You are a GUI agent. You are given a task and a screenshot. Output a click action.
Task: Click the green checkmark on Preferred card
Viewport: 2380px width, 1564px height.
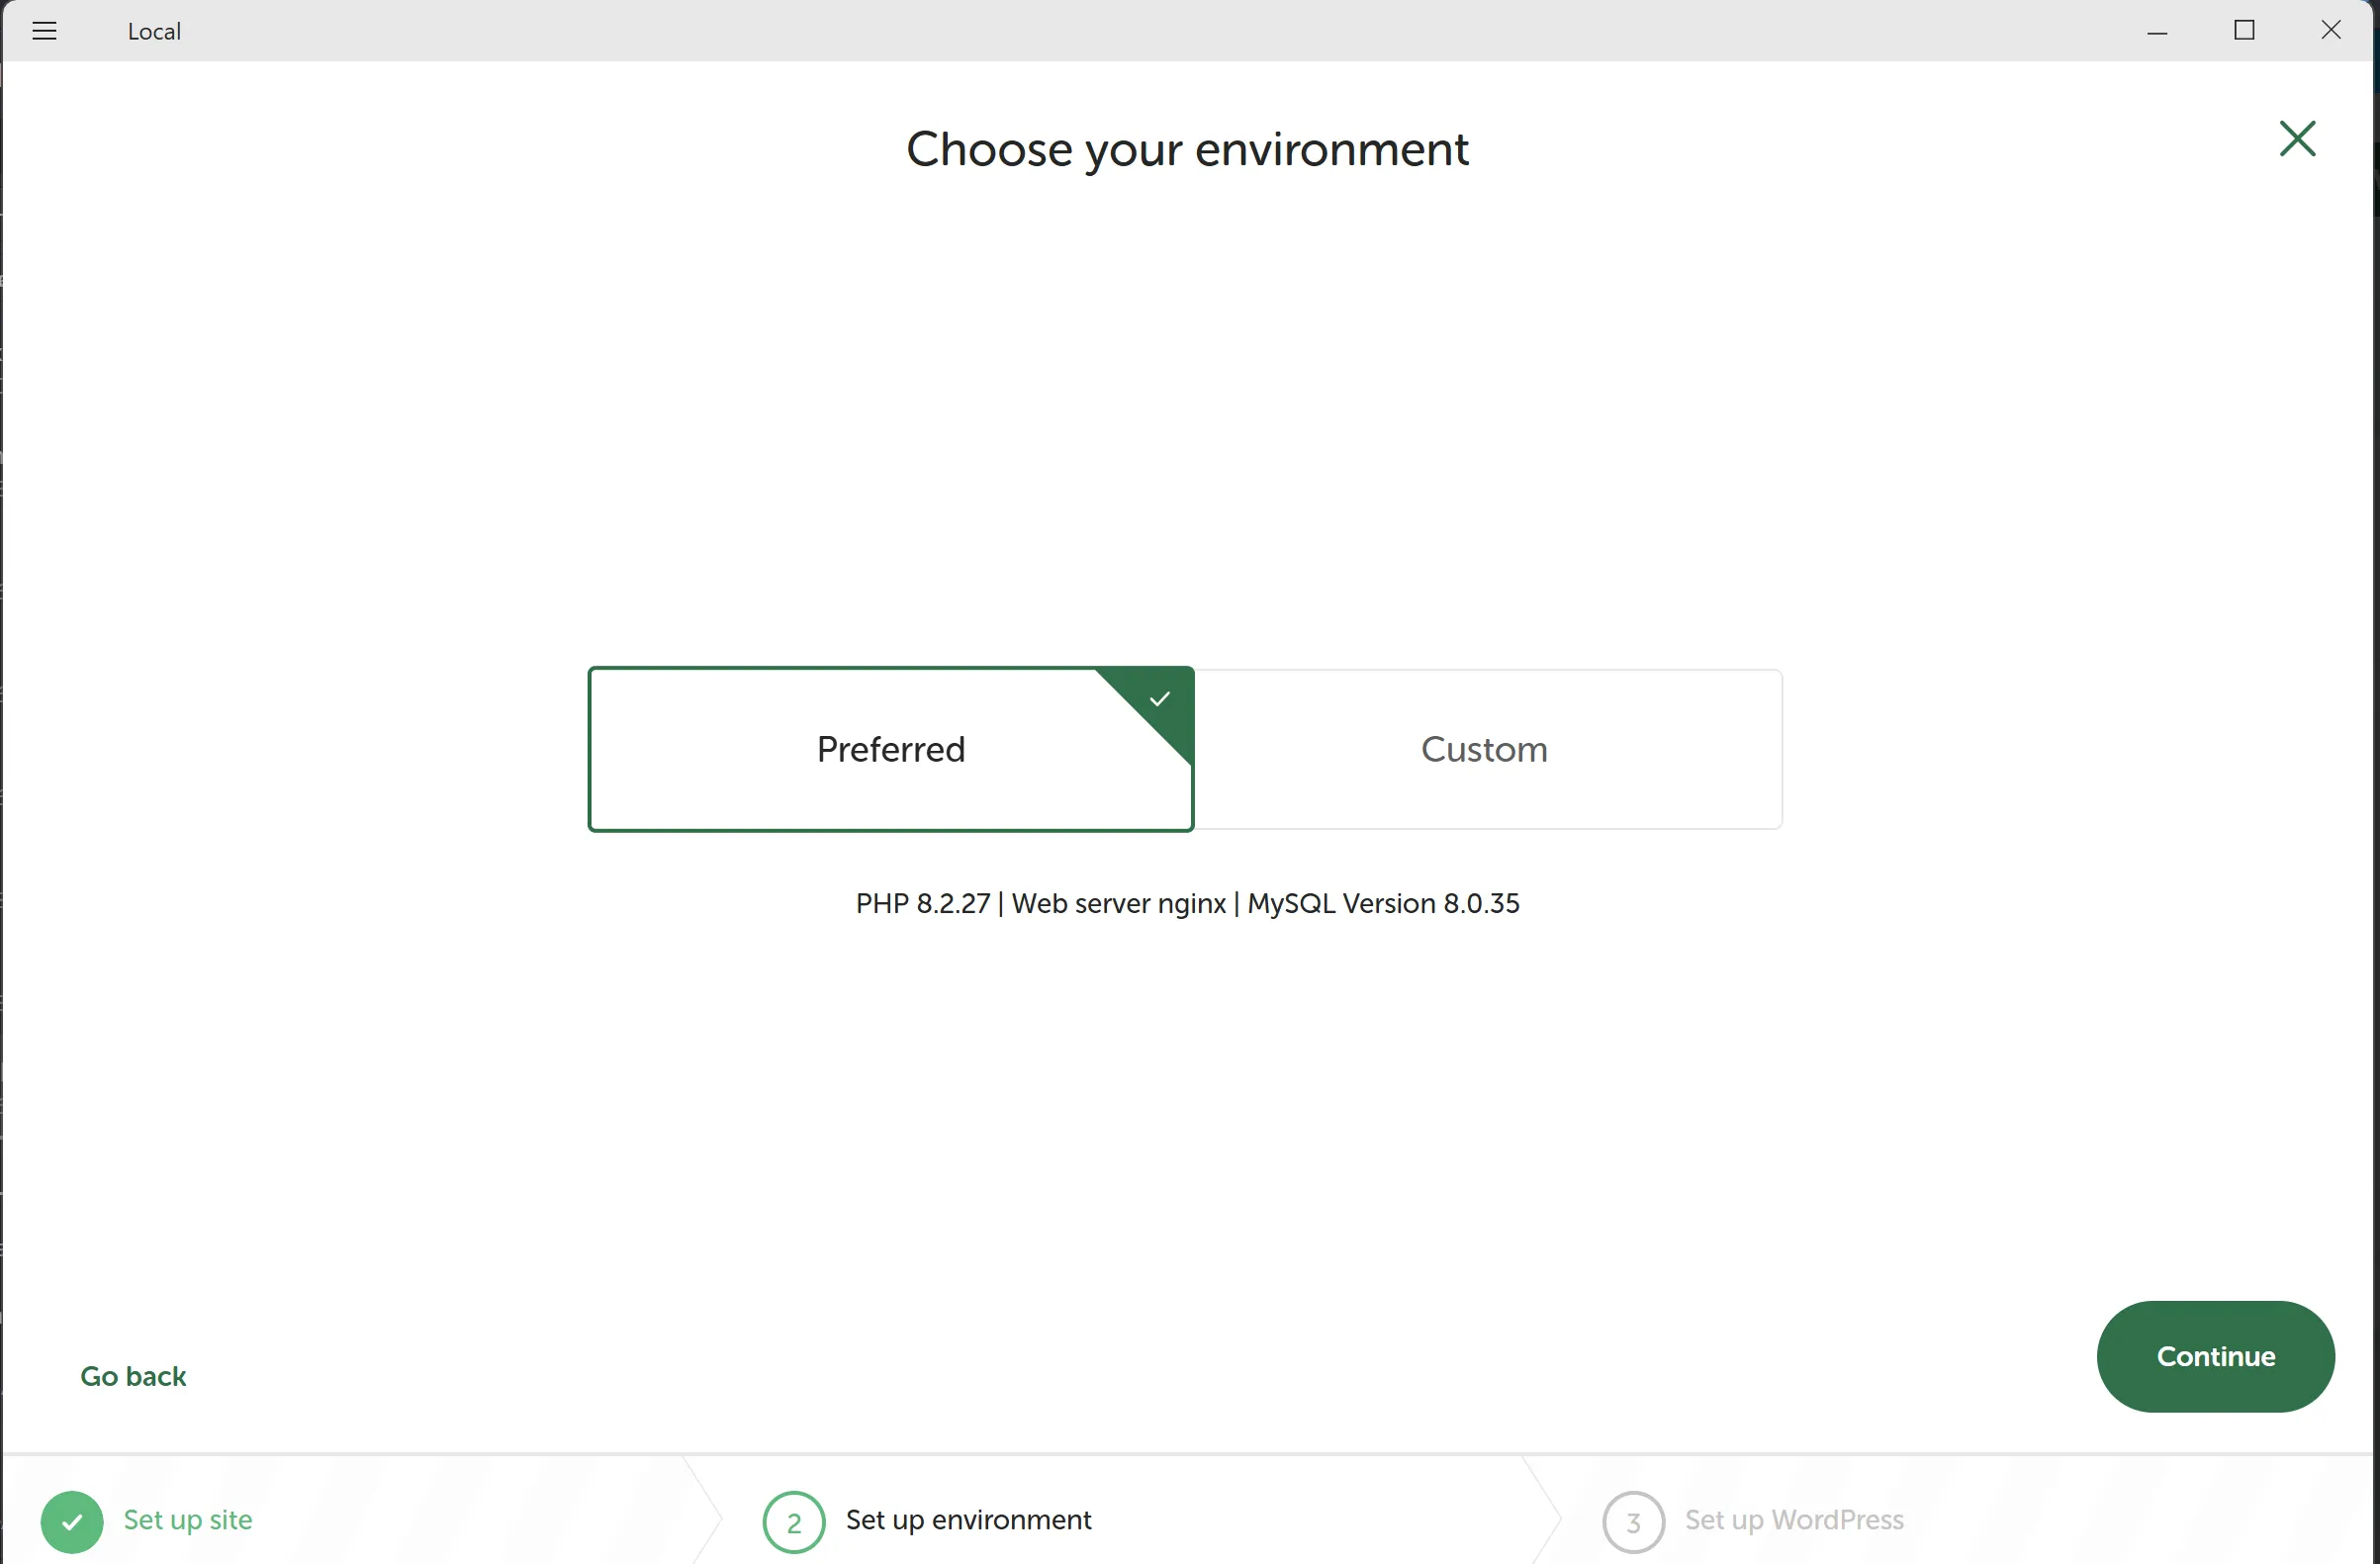click(x=1158, y=698)
